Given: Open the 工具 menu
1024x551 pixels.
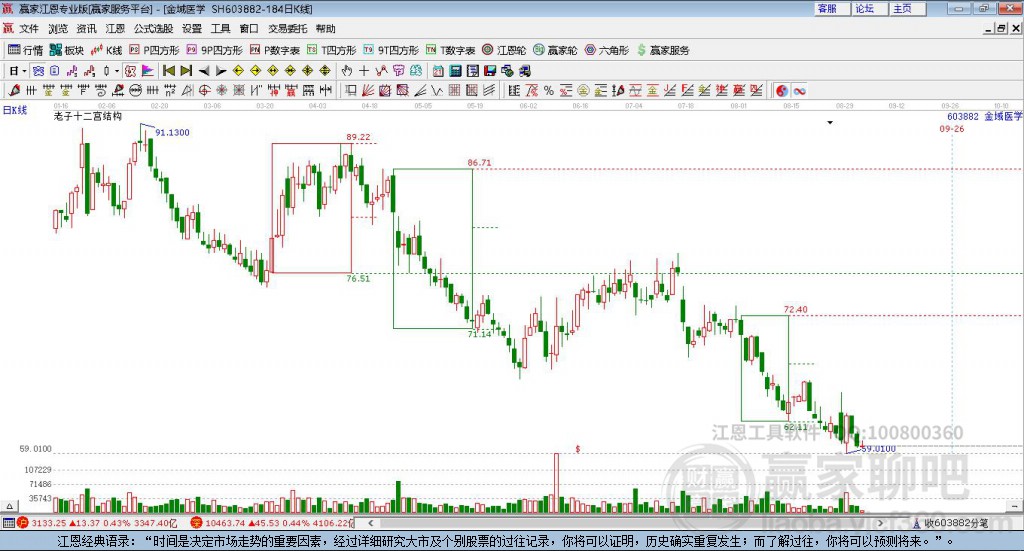Looking at the screenshot, I should 220,28.
